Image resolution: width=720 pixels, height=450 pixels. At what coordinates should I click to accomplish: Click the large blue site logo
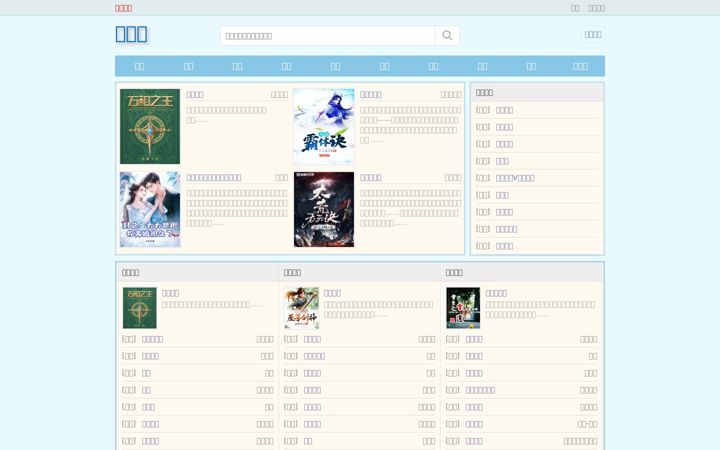pos(131,34)
